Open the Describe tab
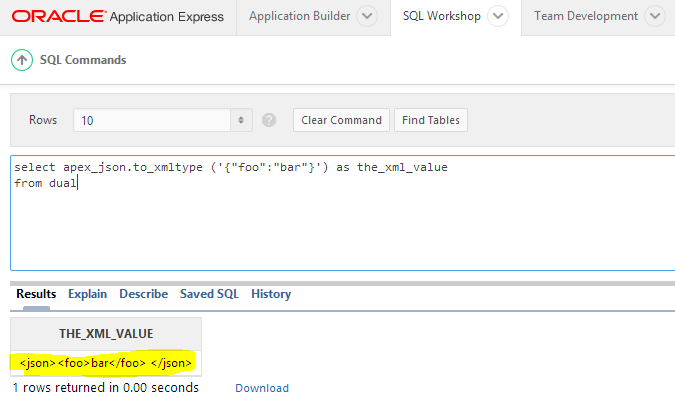Screen dimensions: 675x420 144,294
